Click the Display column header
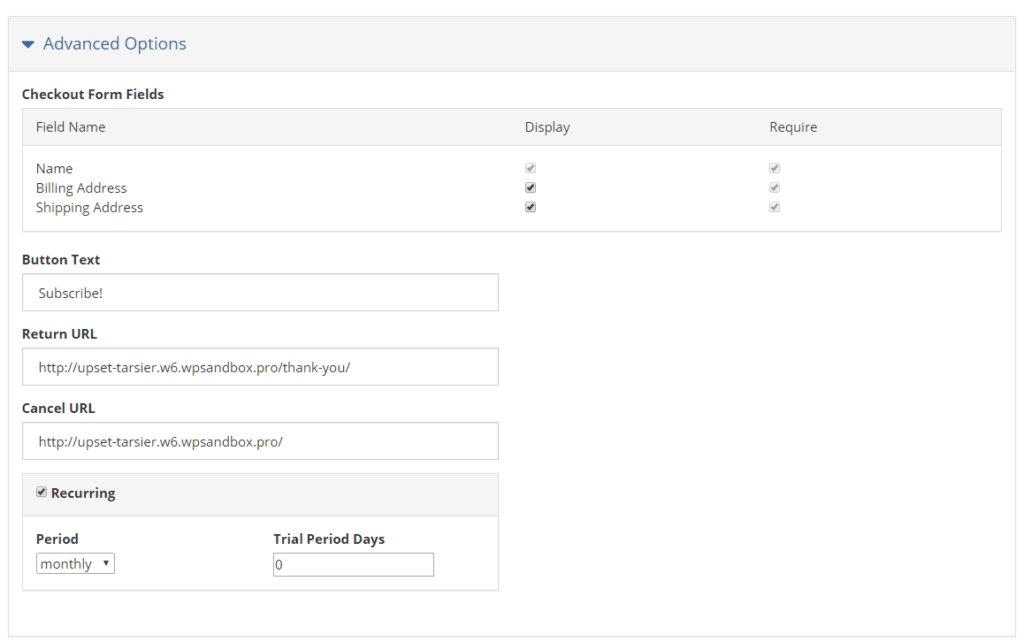1024x642 pixels. [547, 127]
